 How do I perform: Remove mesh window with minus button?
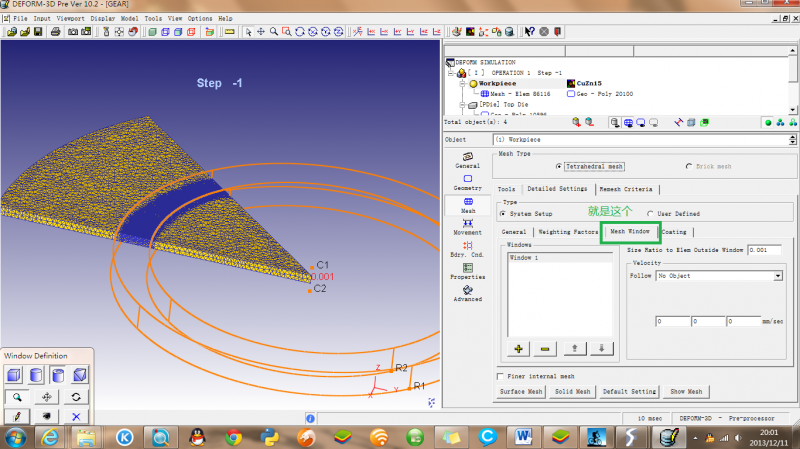coord(545,348)
